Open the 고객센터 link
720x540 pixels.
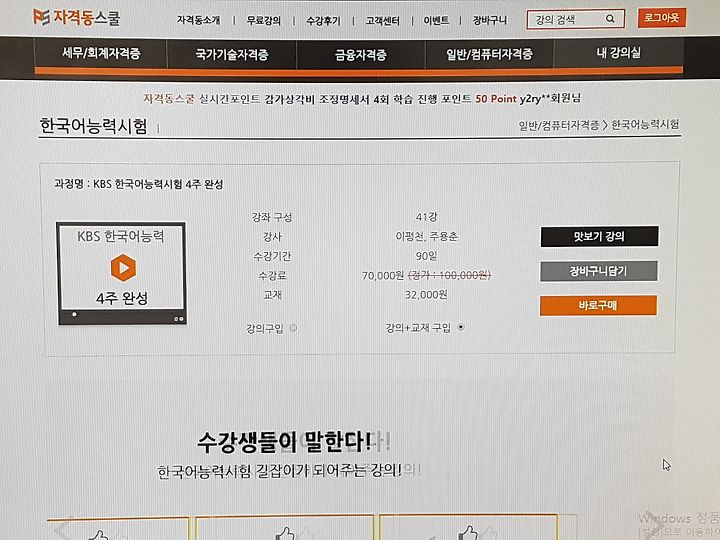382,21
